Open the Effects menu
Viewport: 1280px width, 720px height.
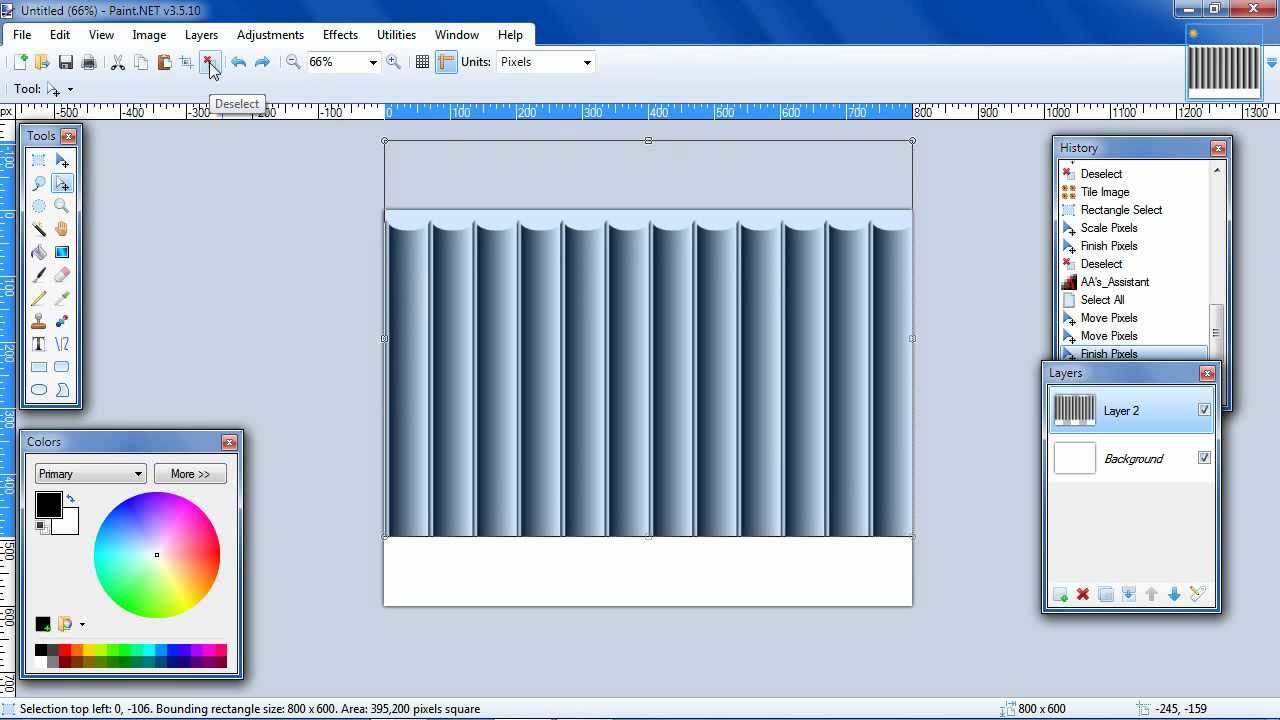click(340, 34)
